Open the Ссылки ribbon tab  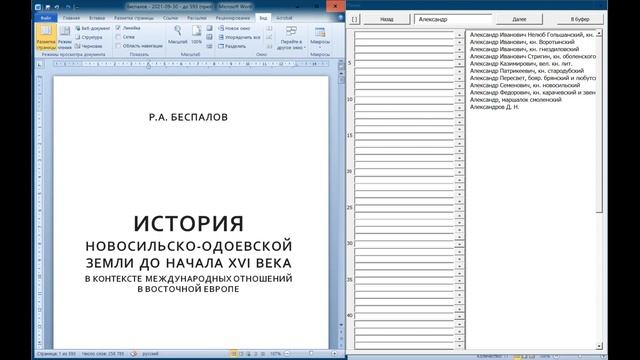point(170,18)
